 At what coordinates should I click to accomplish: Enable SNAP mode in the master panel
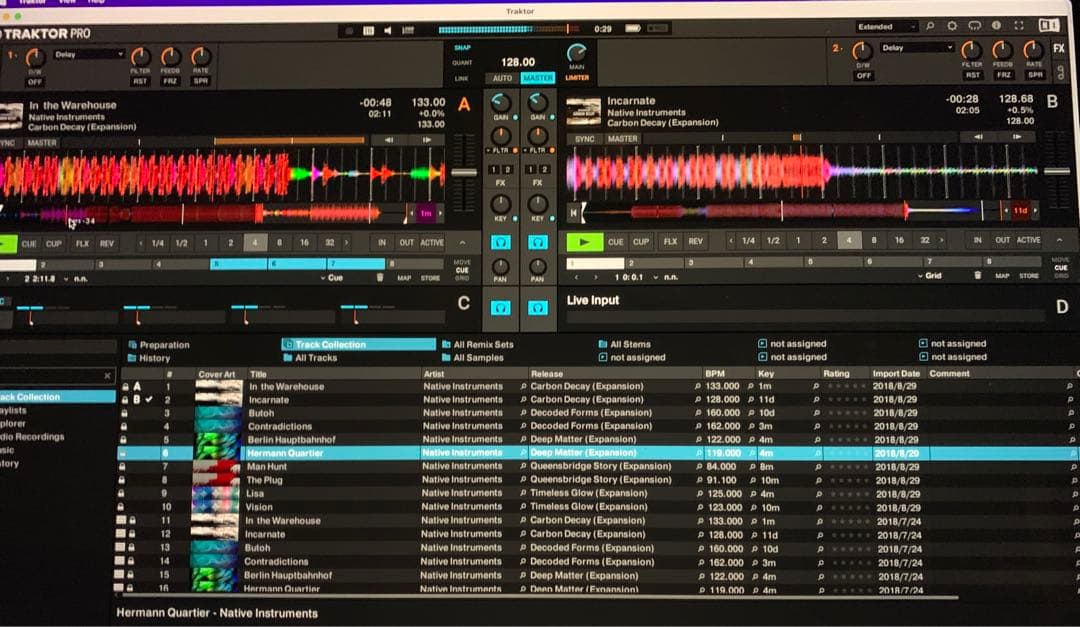click(x=462, y=47)
